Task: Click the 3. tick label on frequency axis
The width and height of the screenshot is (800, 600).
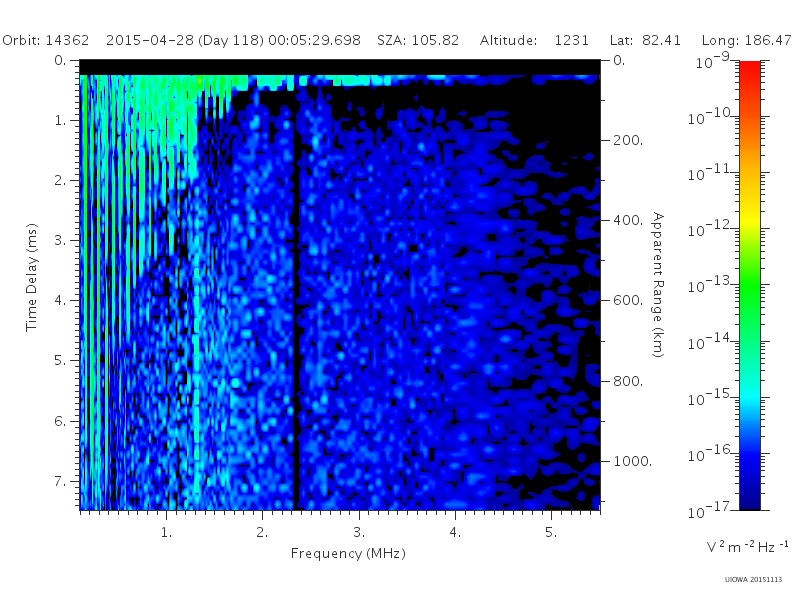Action: (x=359, y=533)
